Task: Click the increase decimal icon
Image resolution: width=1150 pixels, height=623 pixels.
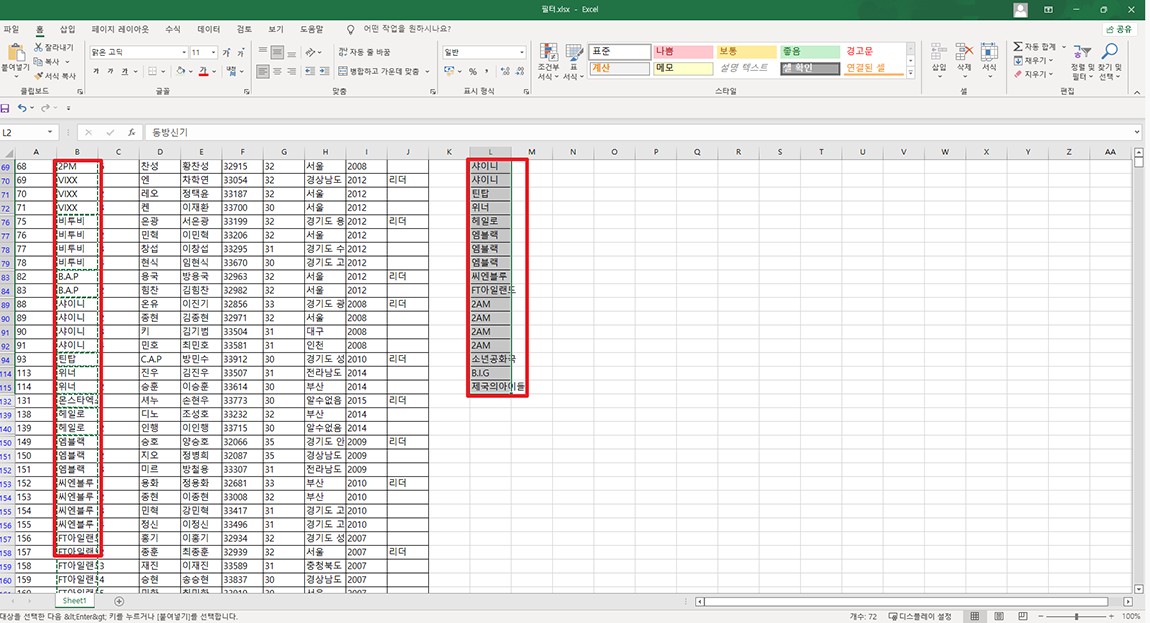Action: tap(504, 71)
